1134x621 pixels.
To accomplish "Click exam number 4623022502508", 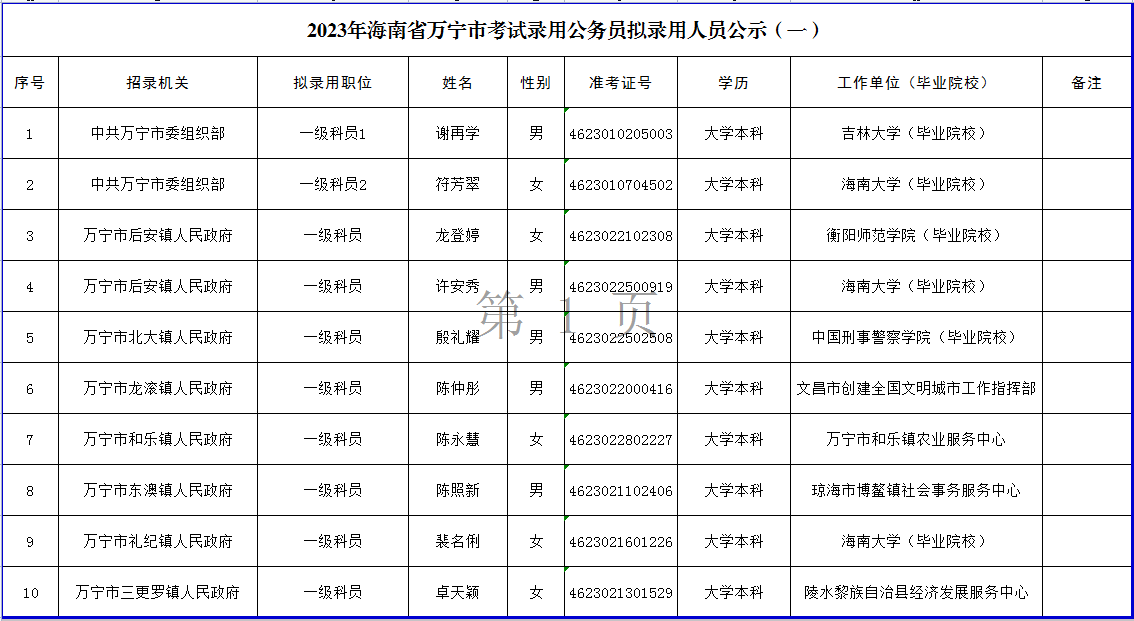I will click(621, 338).
